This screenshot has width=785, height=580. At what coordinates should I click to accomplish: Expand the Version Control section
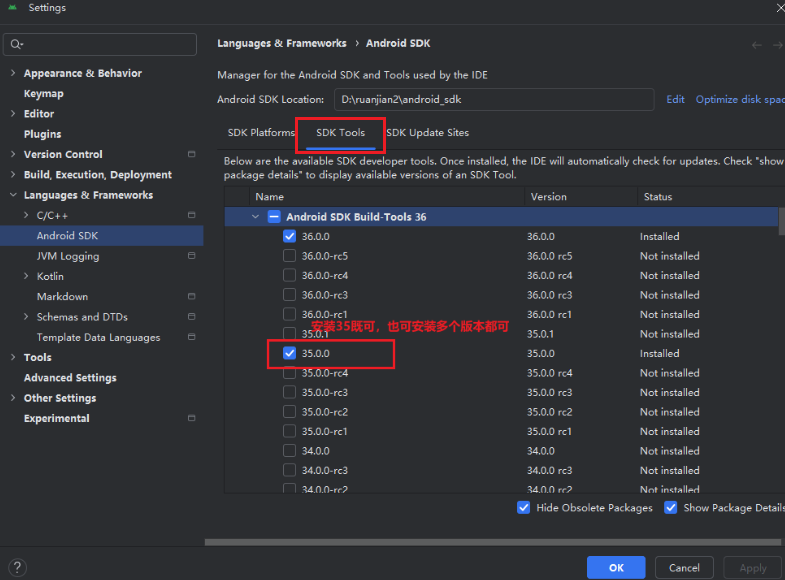13,154
